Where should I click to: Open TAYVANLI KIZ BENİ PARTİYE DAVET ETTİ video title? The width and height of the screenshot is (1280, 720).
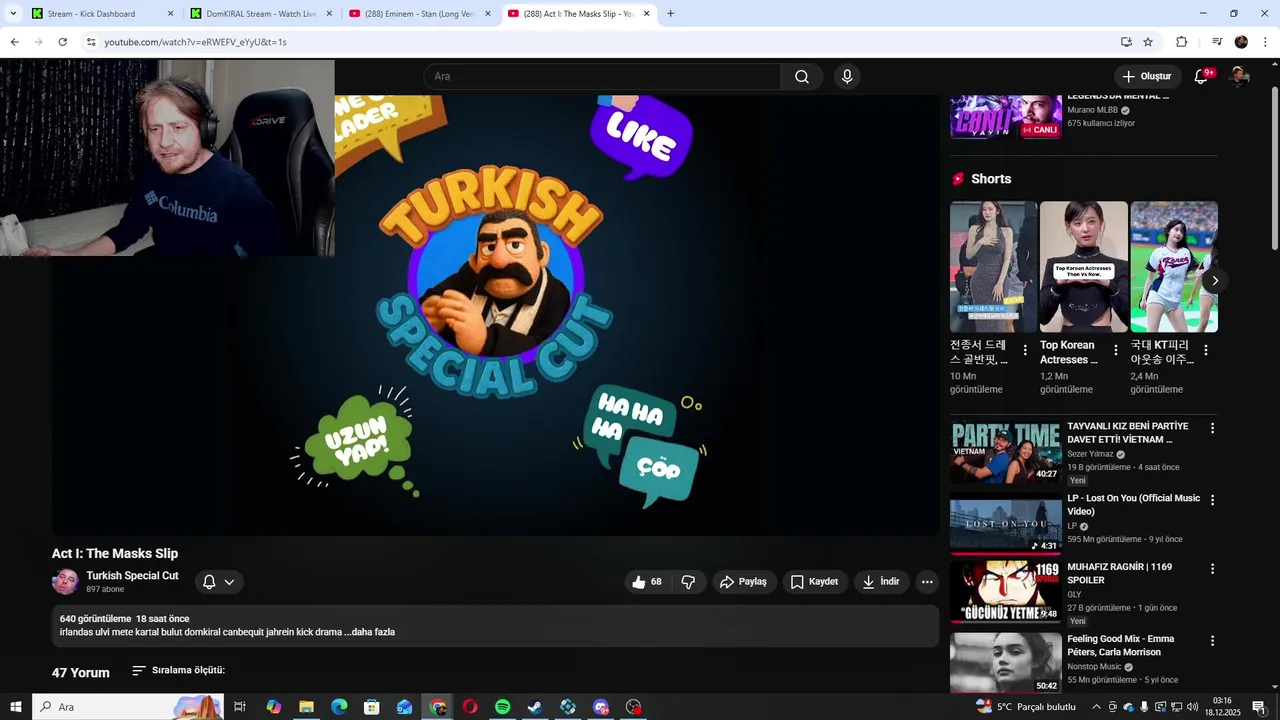(x=1128, y=433)
